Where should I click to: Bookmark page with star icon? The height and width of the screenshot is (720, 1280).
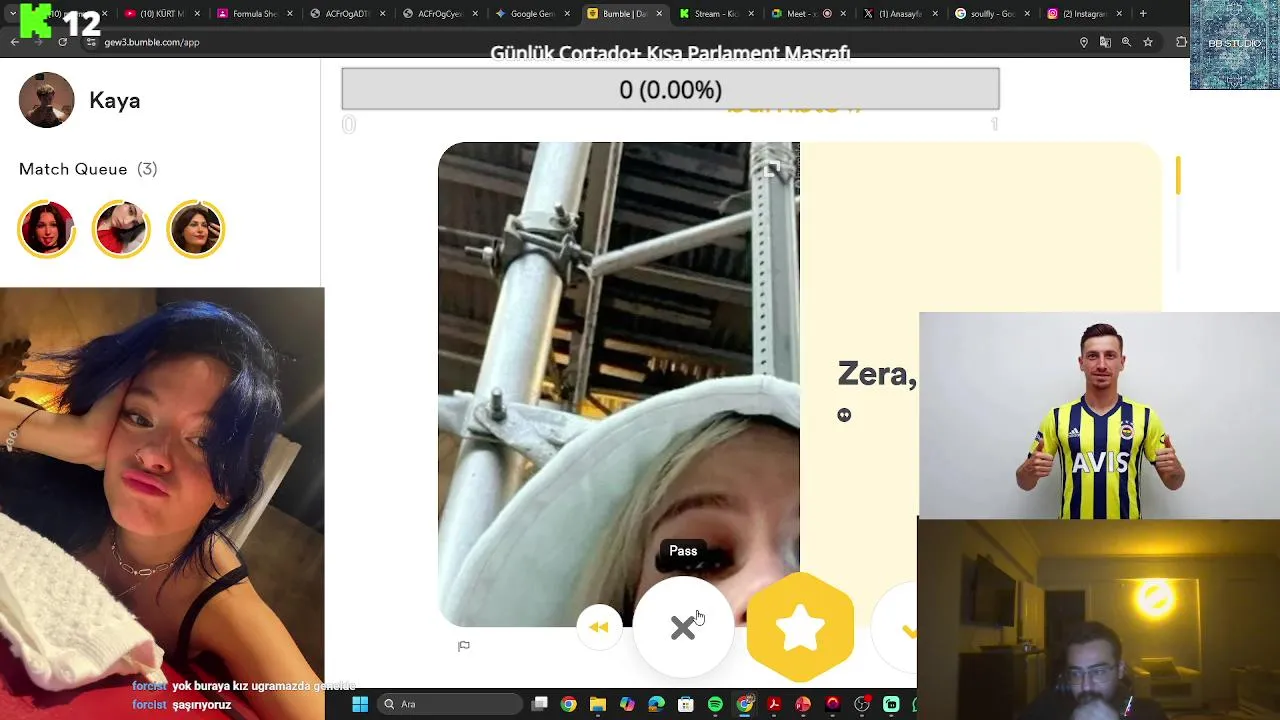pyautogui.click(x=1148, y=42)
